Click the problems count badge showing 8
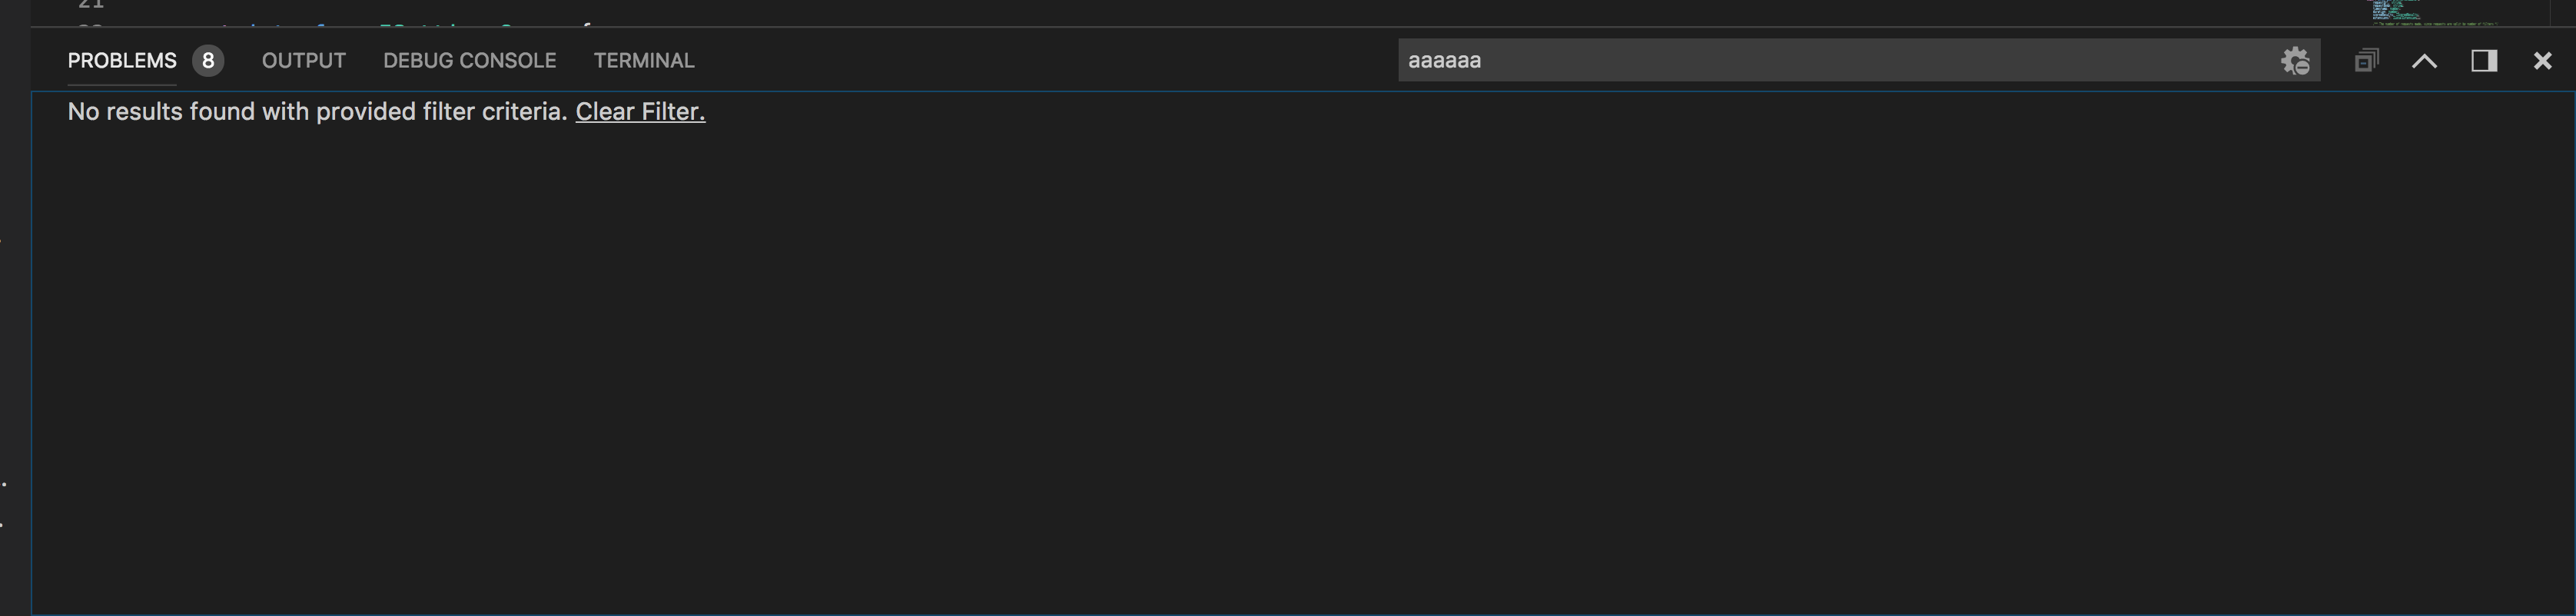Viewport: 2576px width, 616px height. click(x=208, y=61)
